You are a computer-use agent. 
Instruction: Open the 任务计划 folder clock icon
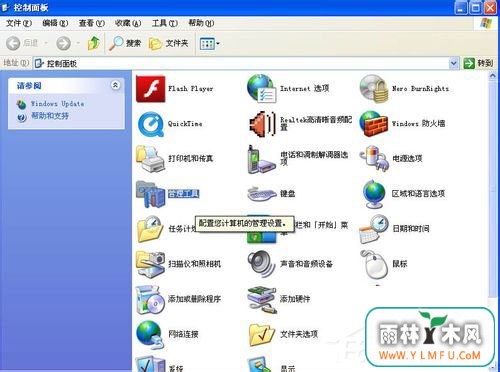click(151, 229)
